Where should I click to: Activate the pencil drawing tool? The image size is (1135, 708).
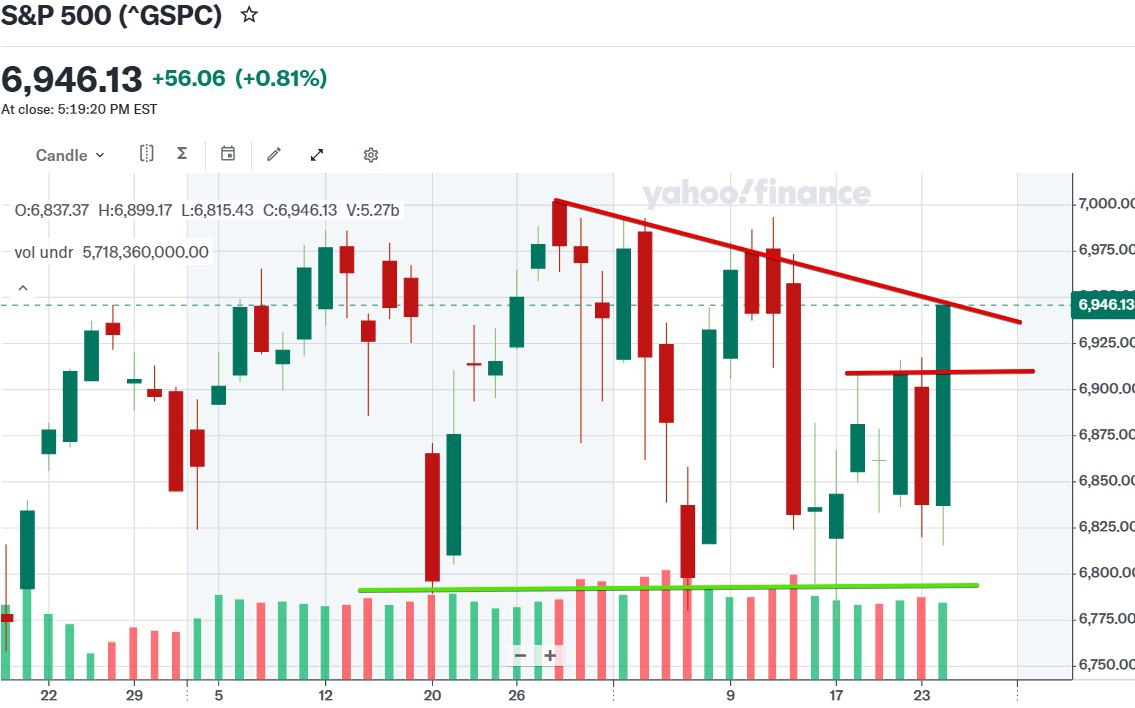point(274,155)
